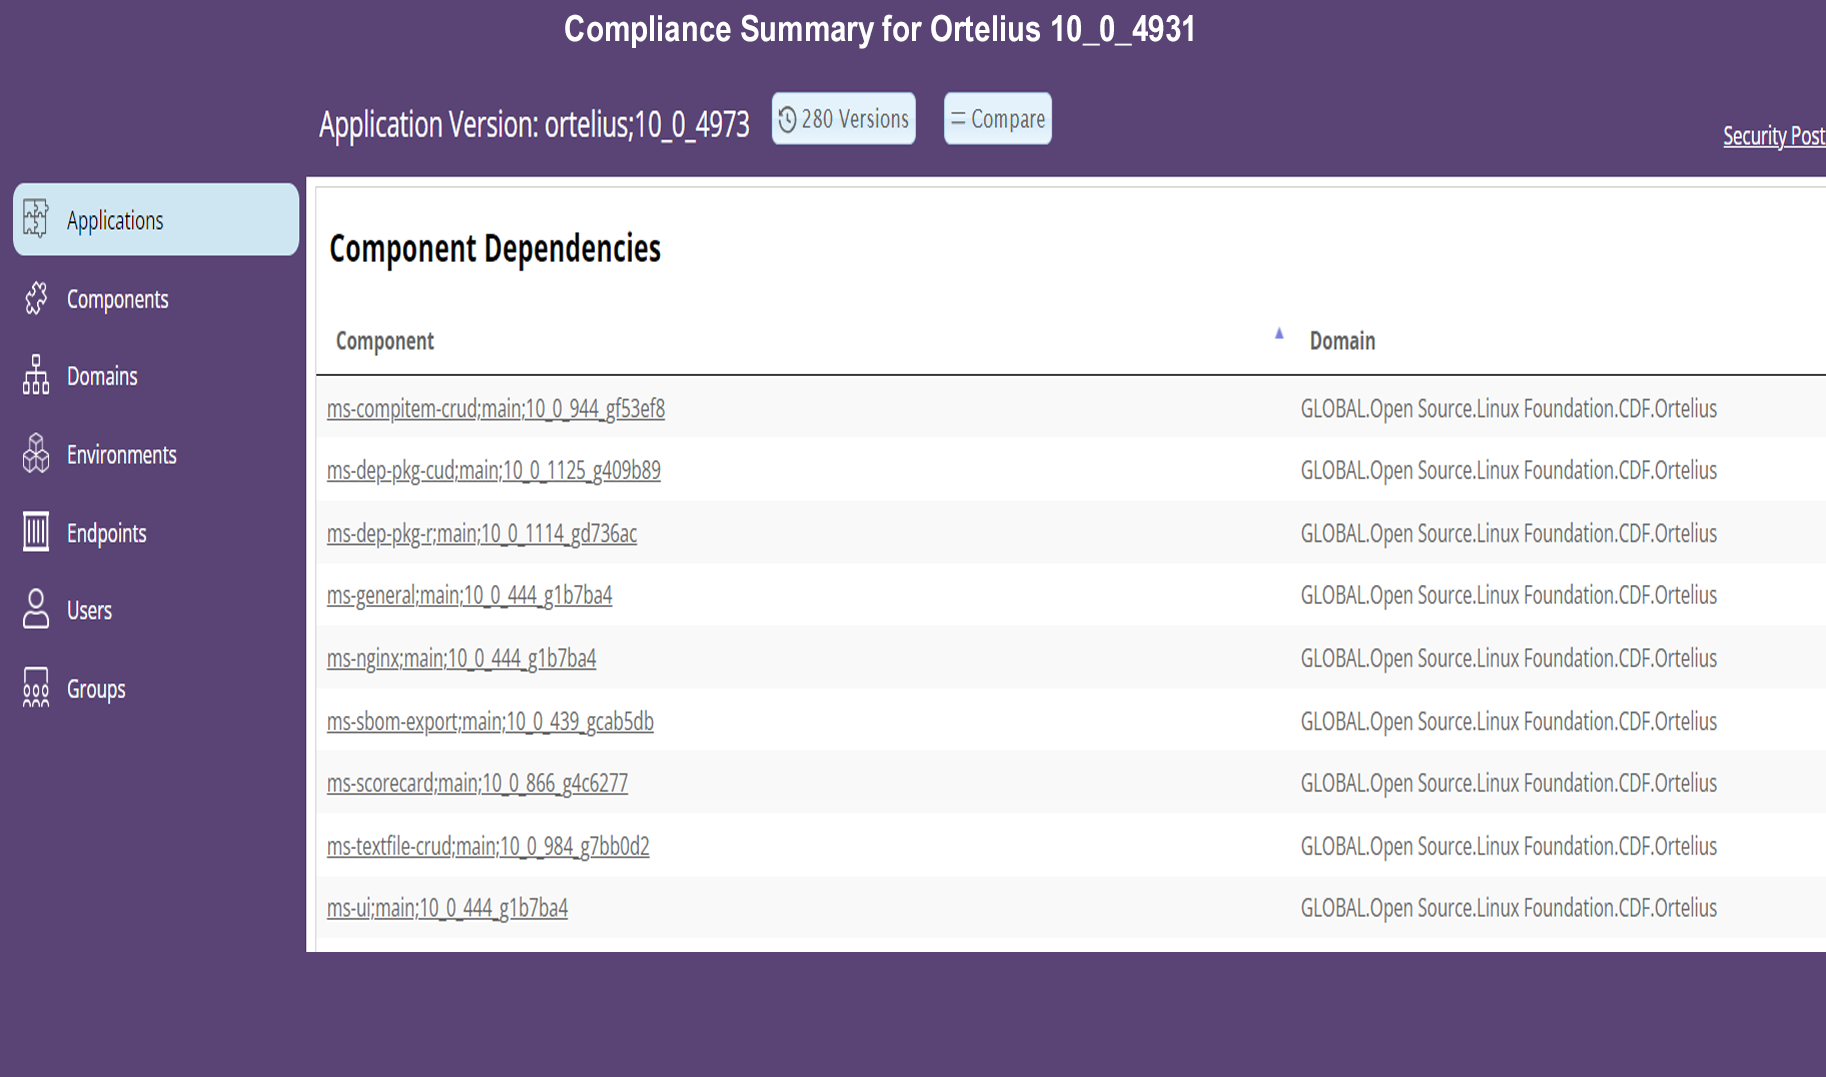The image size is (1826, 1077).
Task: Click the Domain column header
Action: (1342, 341)
